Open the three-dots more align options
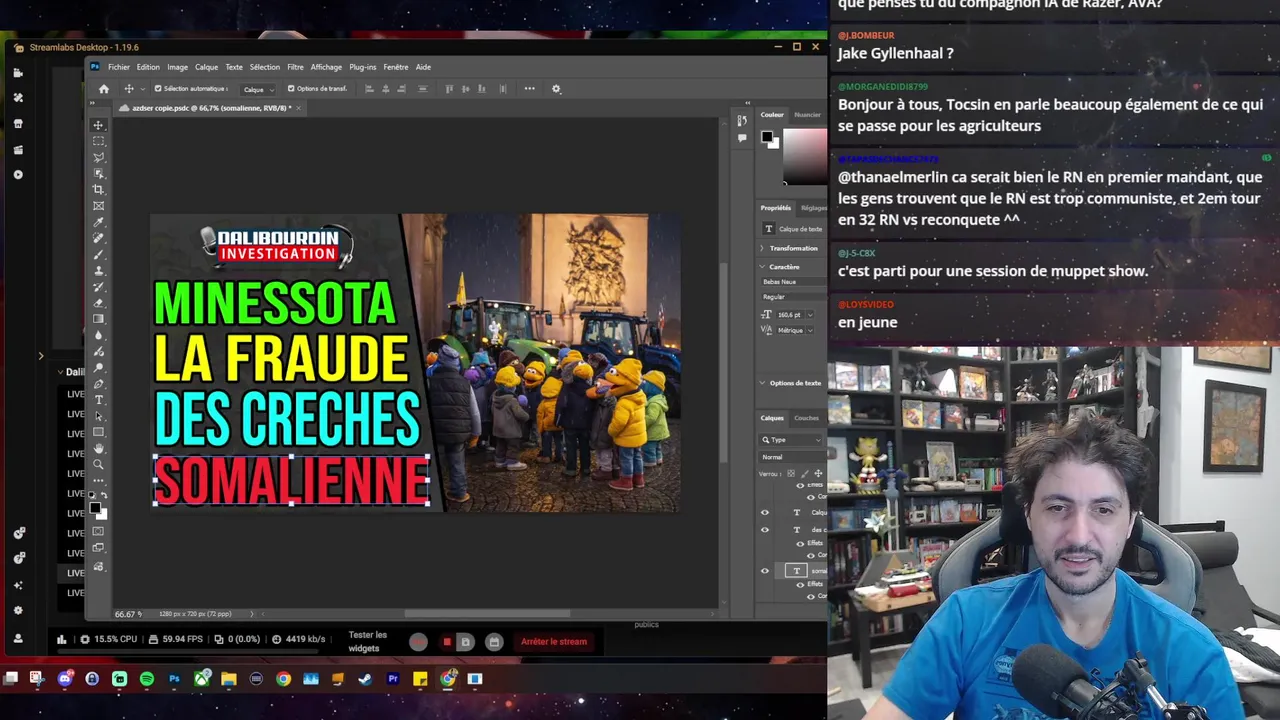Image resolution: width=1280 pixels, height=720 pixels. click(529, 88)
